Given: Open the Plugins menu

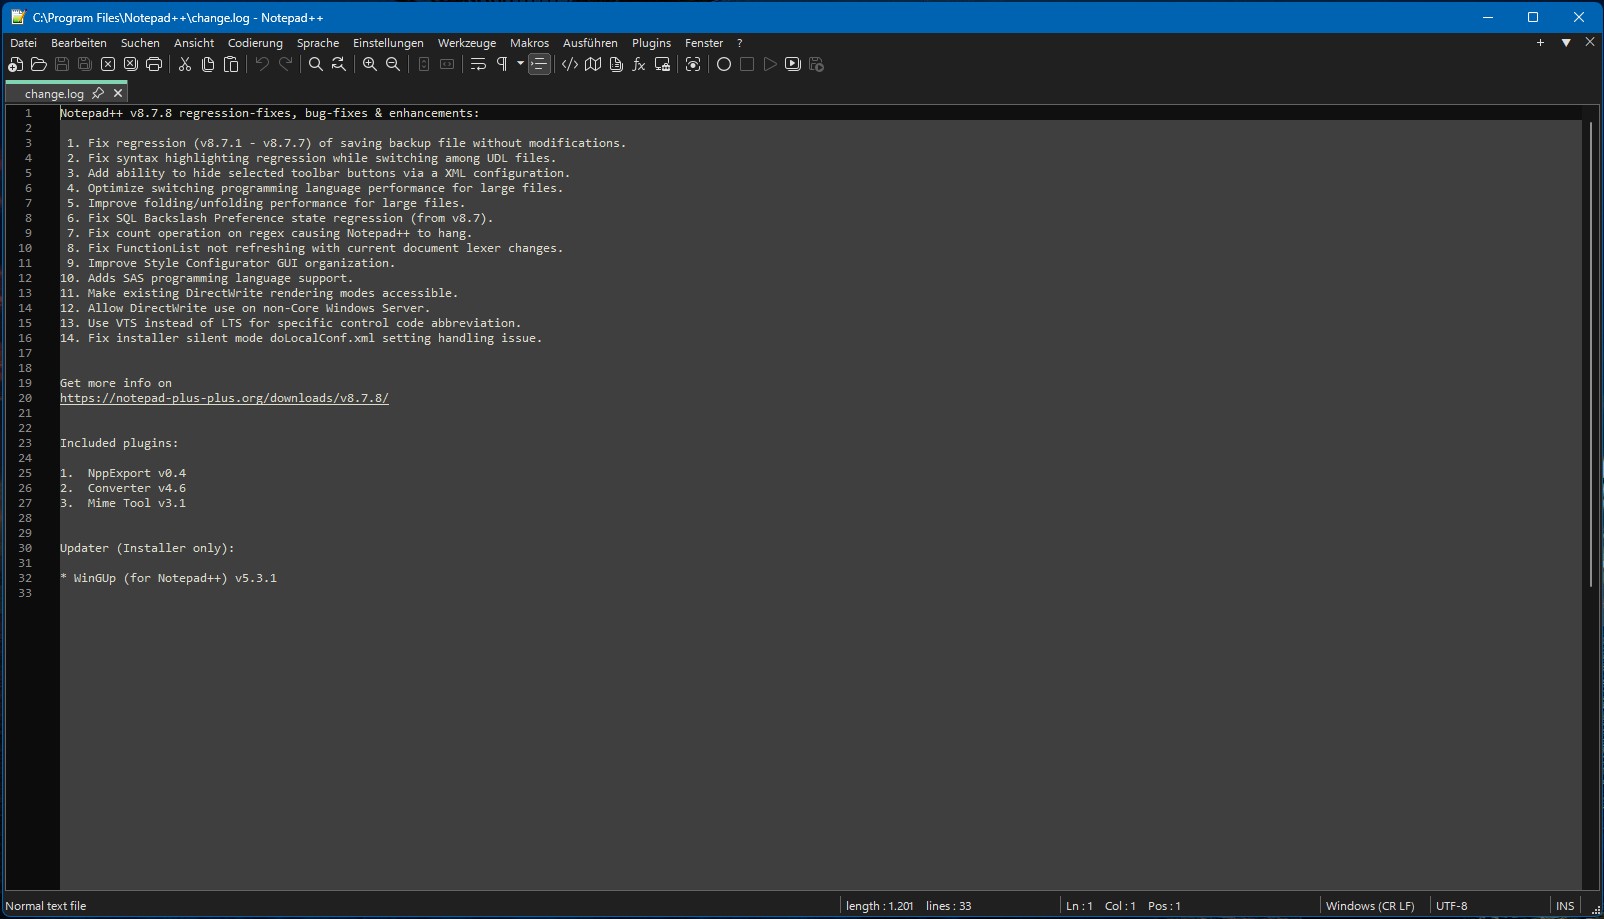Looking at the screenshot, I should 651,43.
